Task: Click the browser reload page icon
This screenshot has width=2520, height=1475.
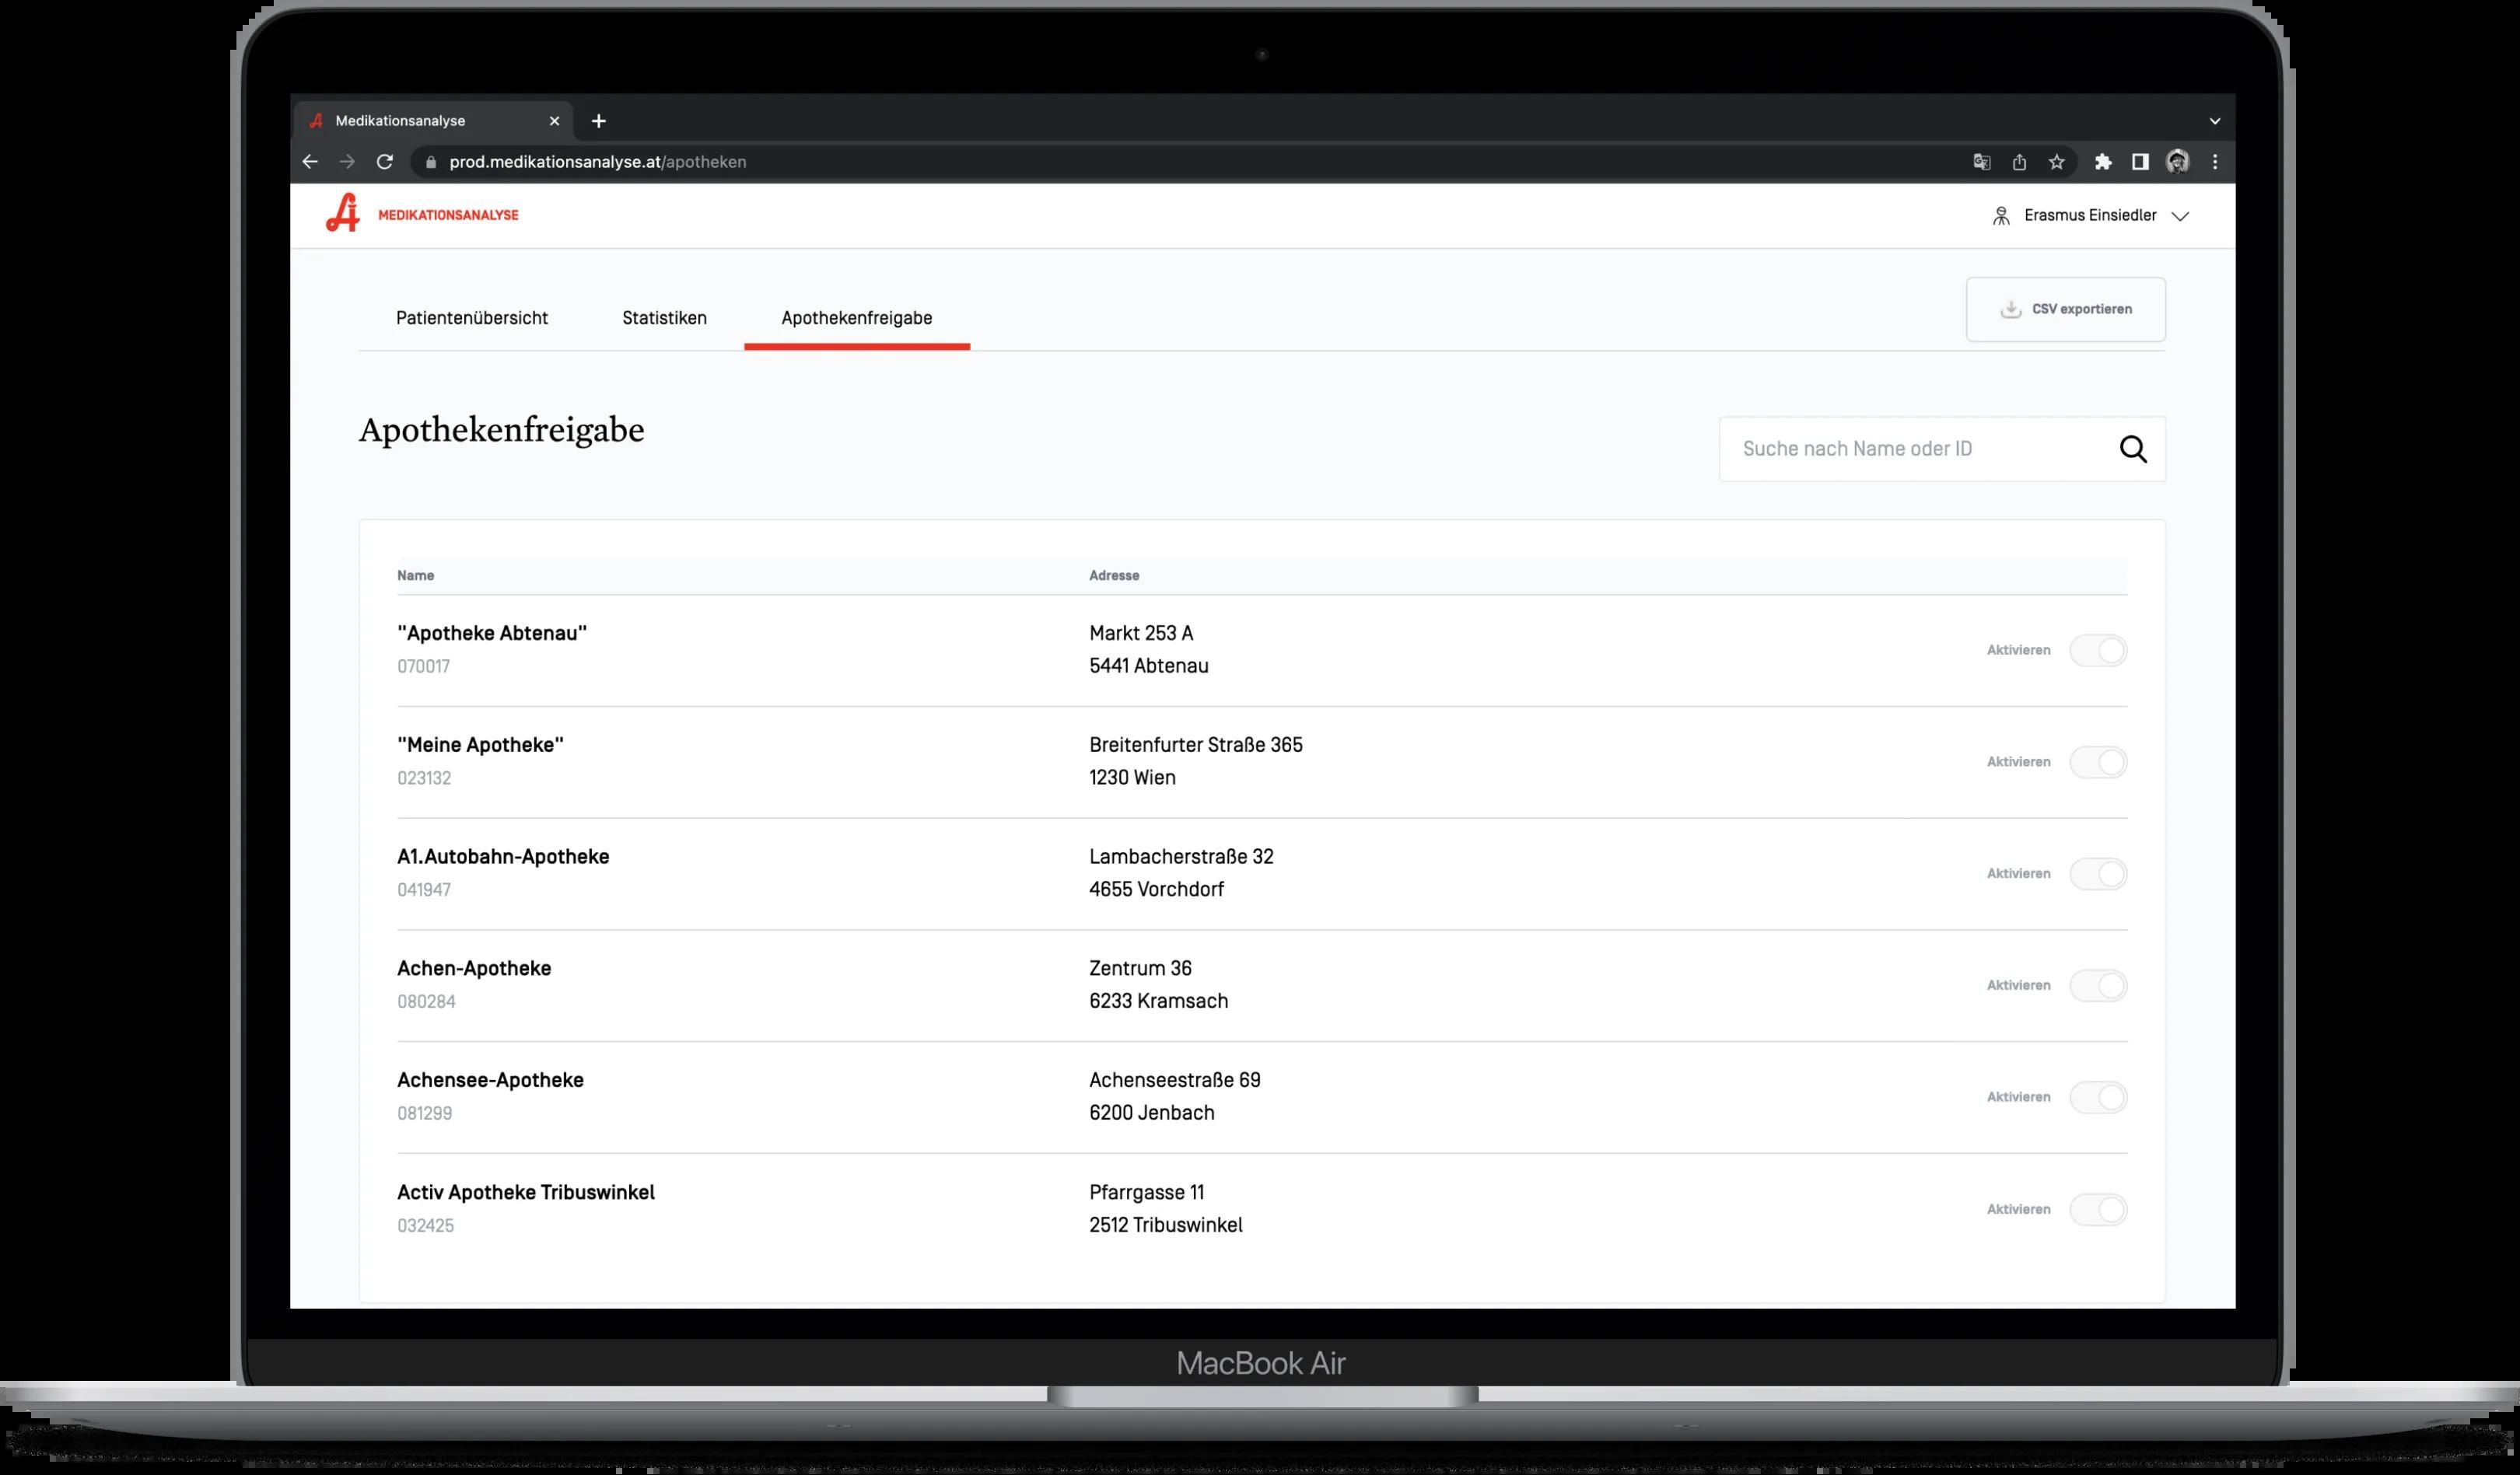Action: coord(385,162)
